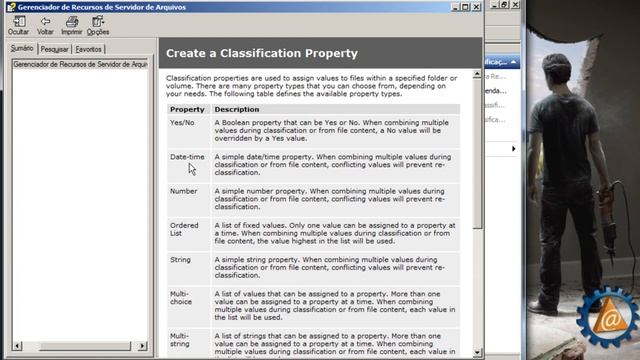Image resolution: width=640 pixels, height=360 pixels.
Task: Click the Property column header
Action: click(189, 109)
